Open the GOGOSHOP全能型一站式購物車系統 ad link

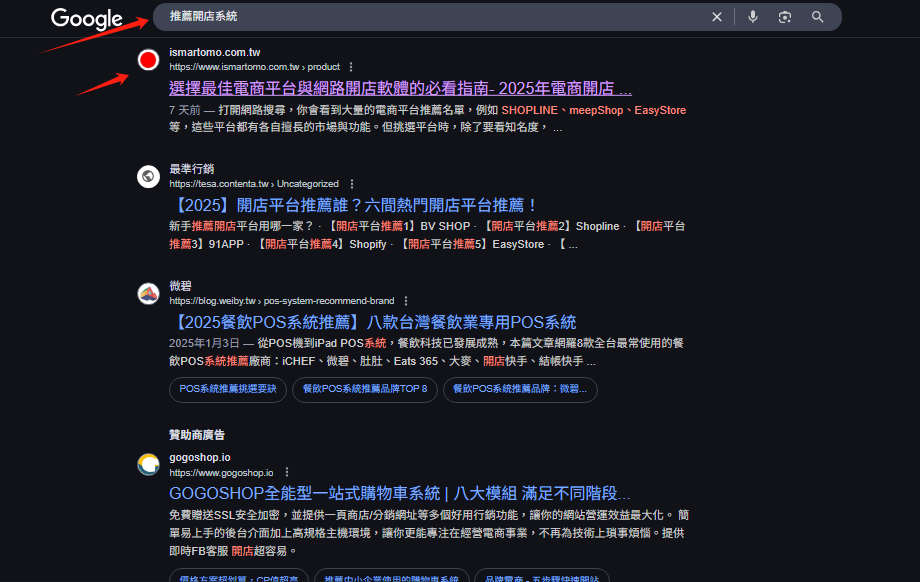point(400,493)
